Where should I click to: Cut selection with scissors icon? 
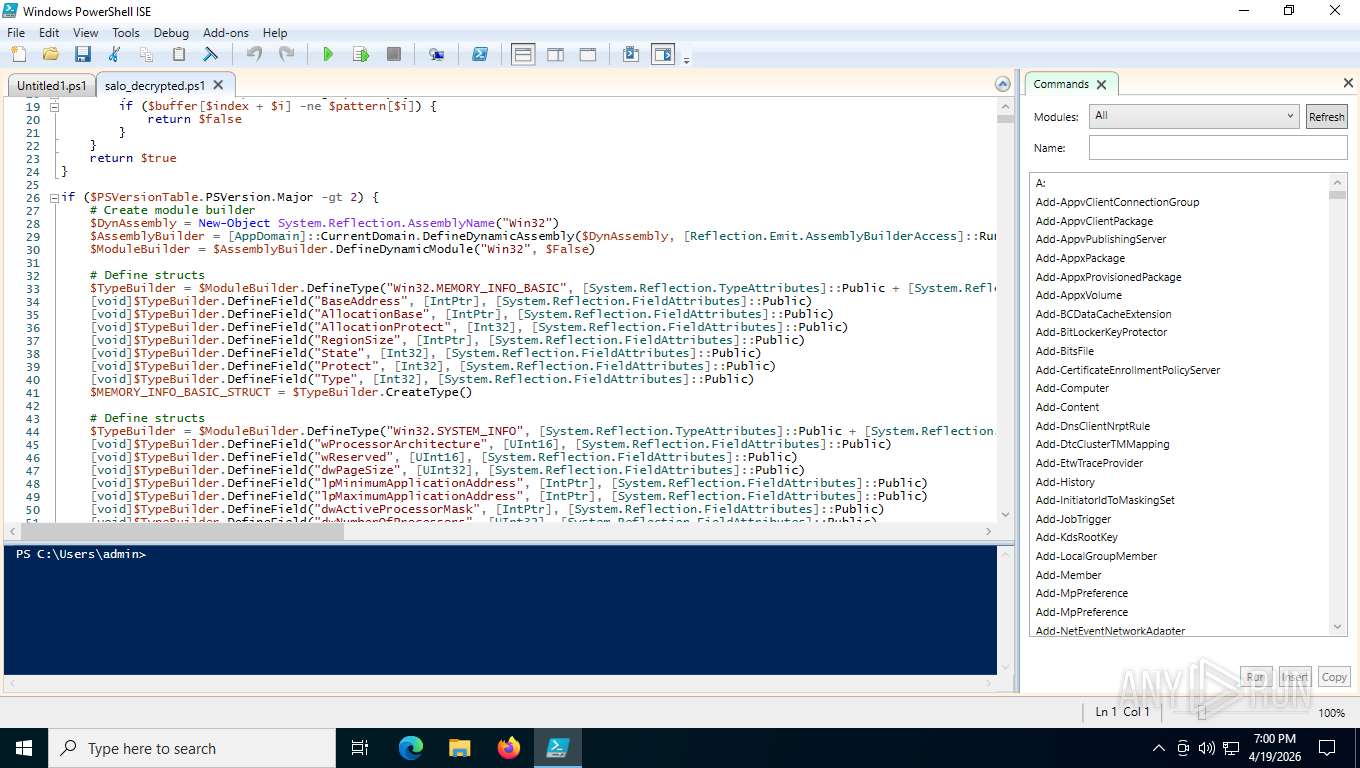point(114,54)
